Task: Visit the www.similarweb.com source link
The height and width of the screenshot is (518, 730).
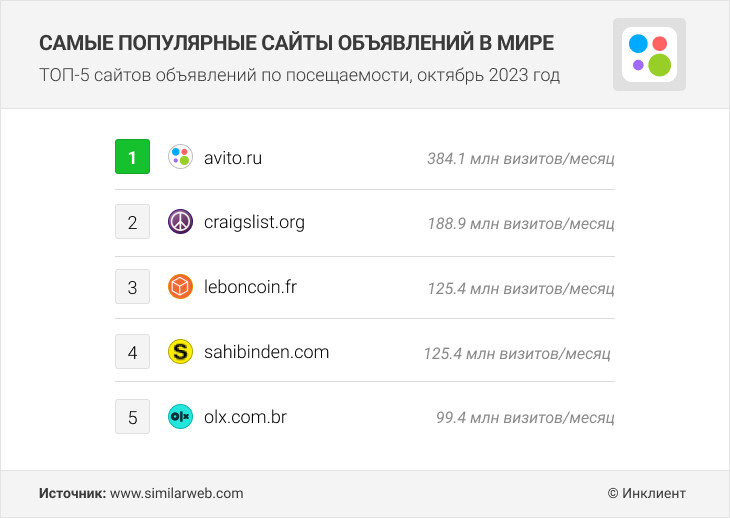Action: [176, 493]
